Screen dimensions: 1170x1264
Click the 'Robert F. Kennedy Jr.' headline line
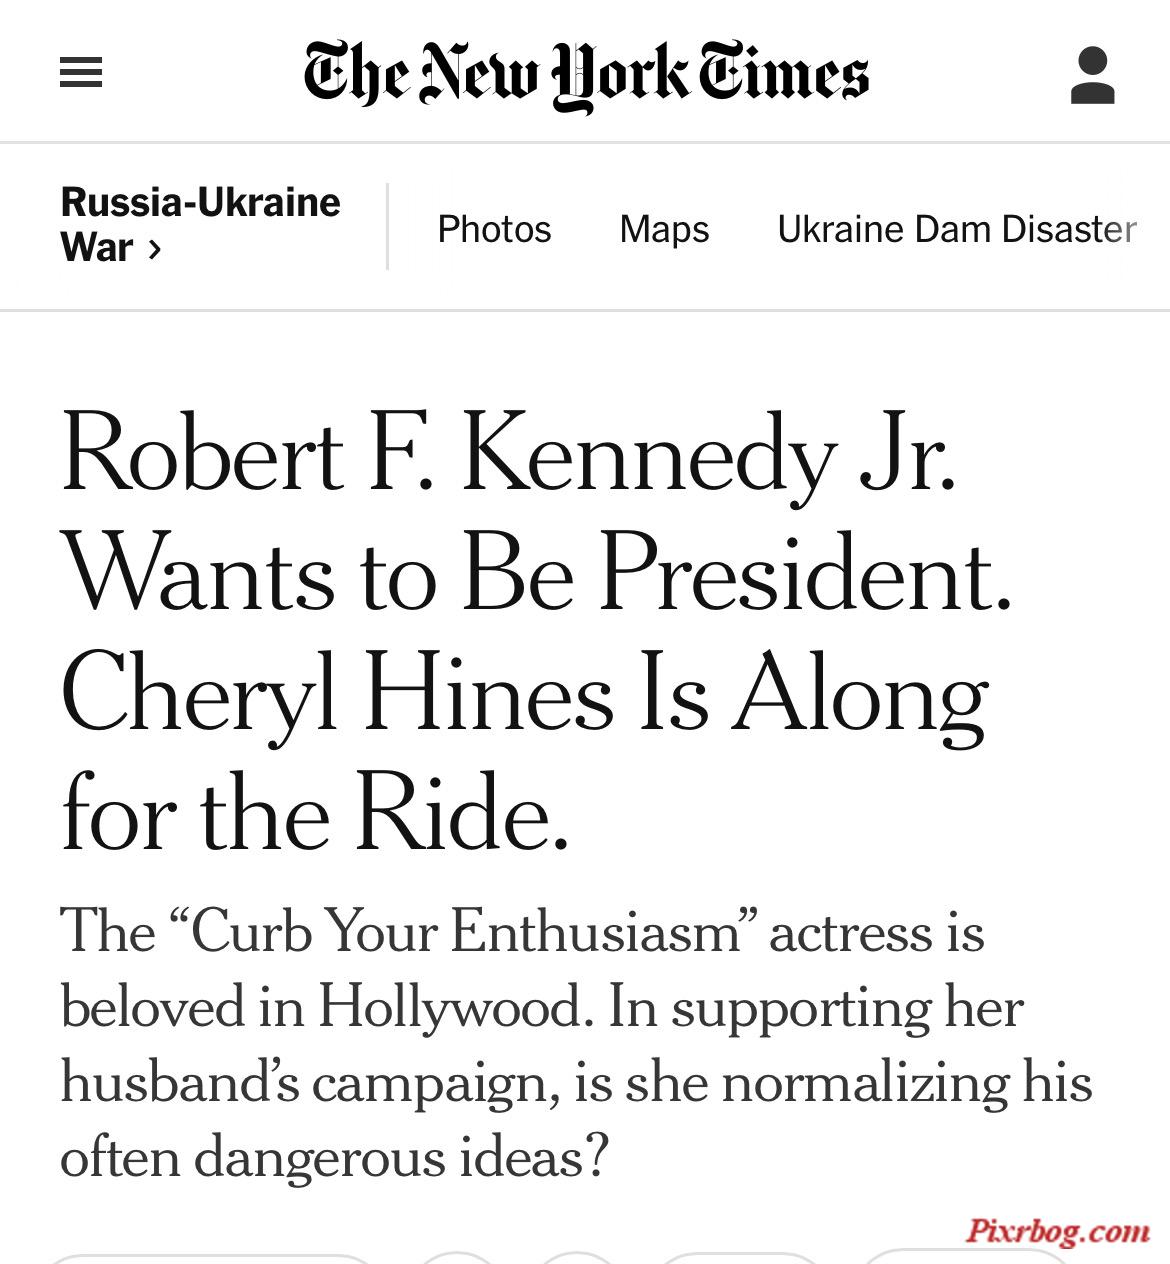(x=509, y=457)
